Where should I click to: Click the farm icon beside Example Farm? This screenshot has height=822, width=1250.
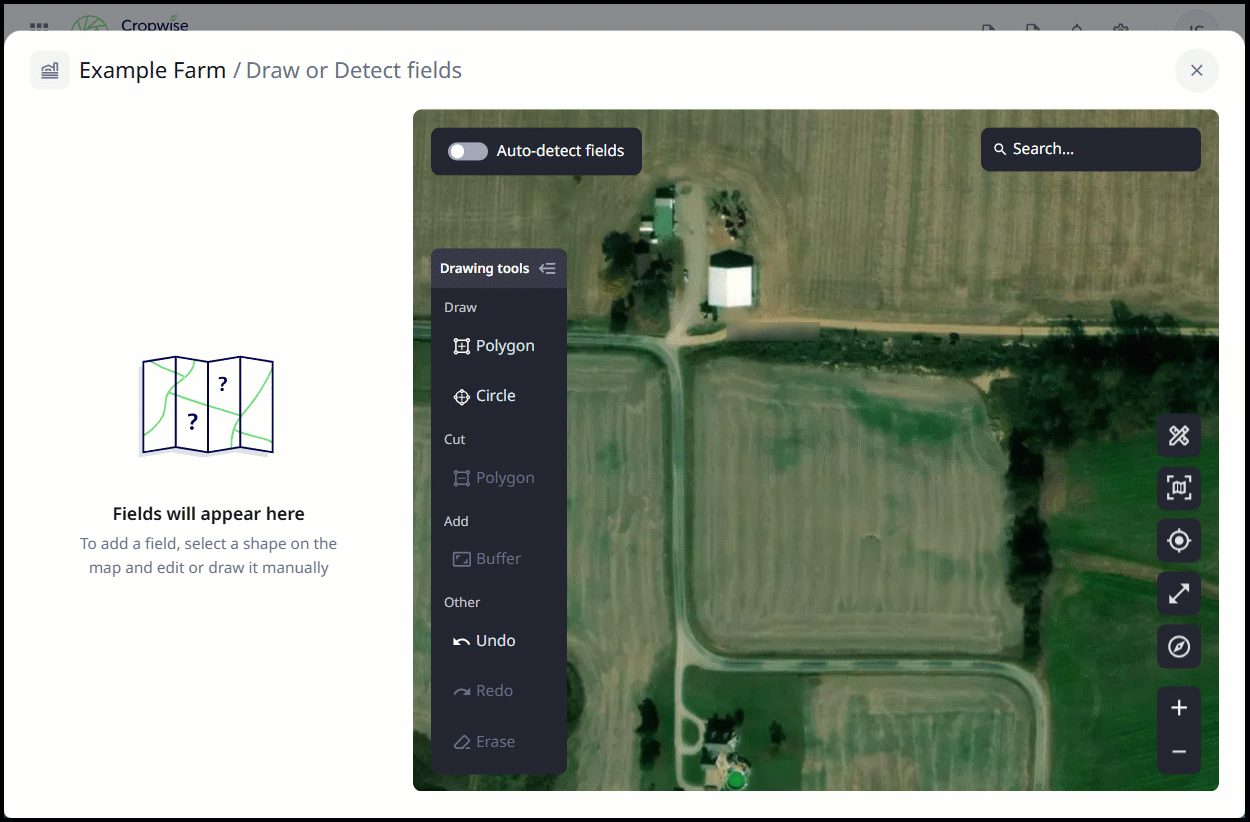click(x=50, y=71)
